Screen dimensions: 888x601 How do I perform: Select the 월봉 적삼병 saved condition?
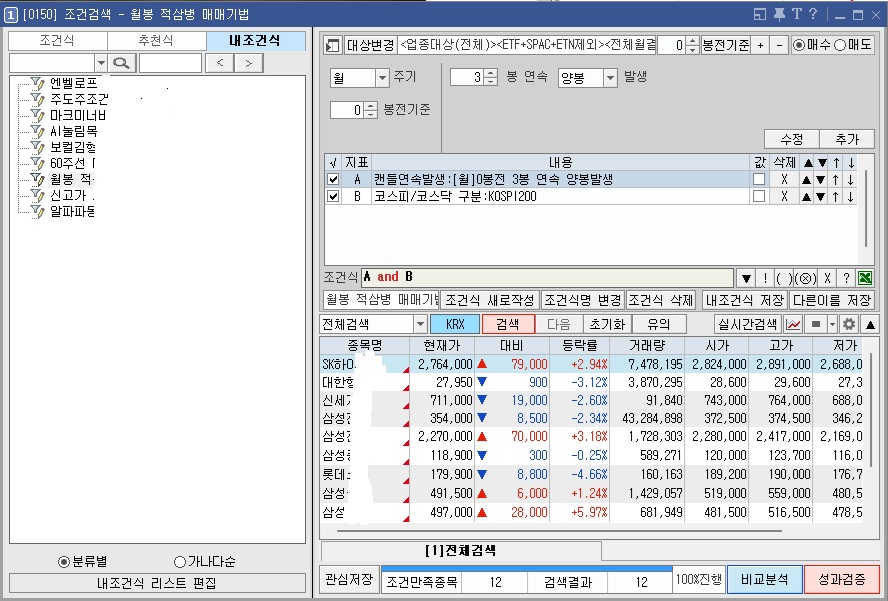(72, 179)
